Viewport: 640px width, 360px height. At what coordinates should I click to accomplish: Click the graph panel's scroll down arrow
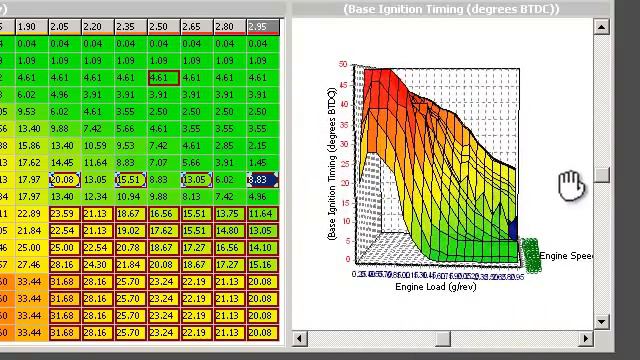pyautogui.click(x=602, y=322)
